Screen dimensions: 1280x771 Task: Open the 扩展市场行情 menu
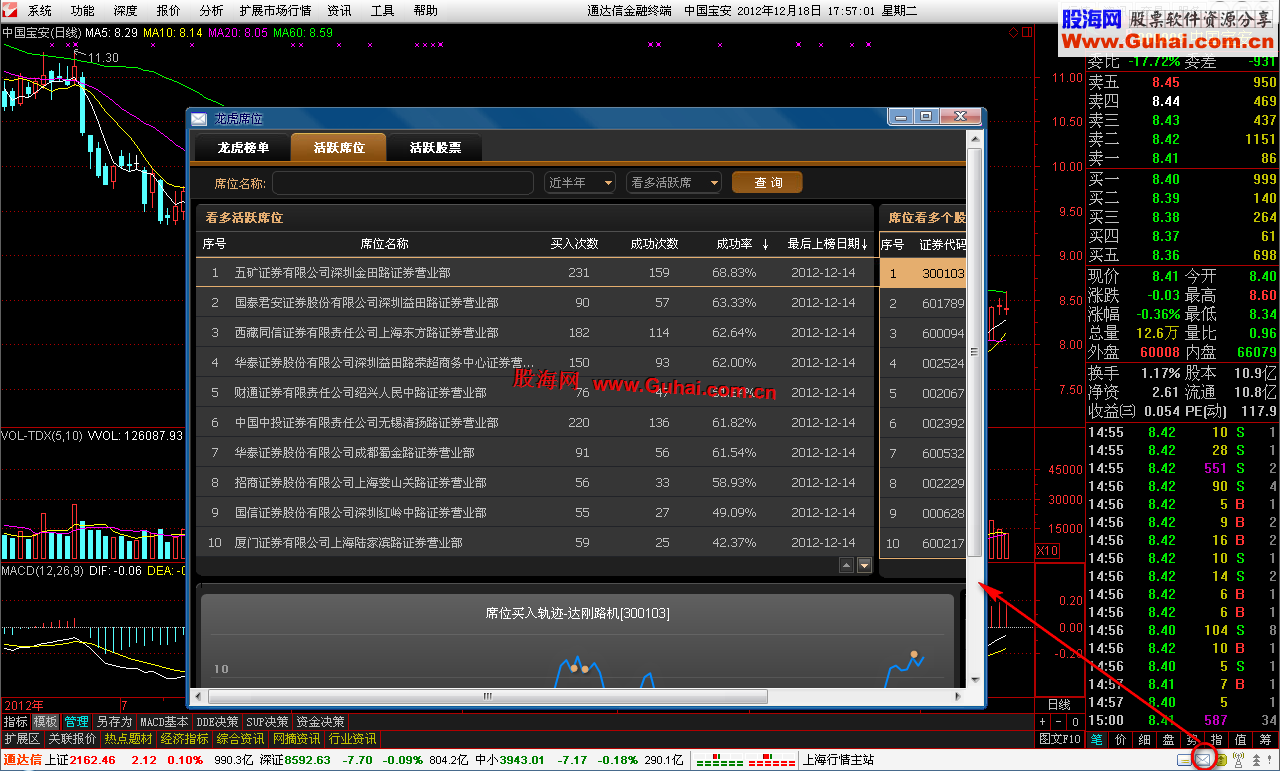click(x=275, y=11)
